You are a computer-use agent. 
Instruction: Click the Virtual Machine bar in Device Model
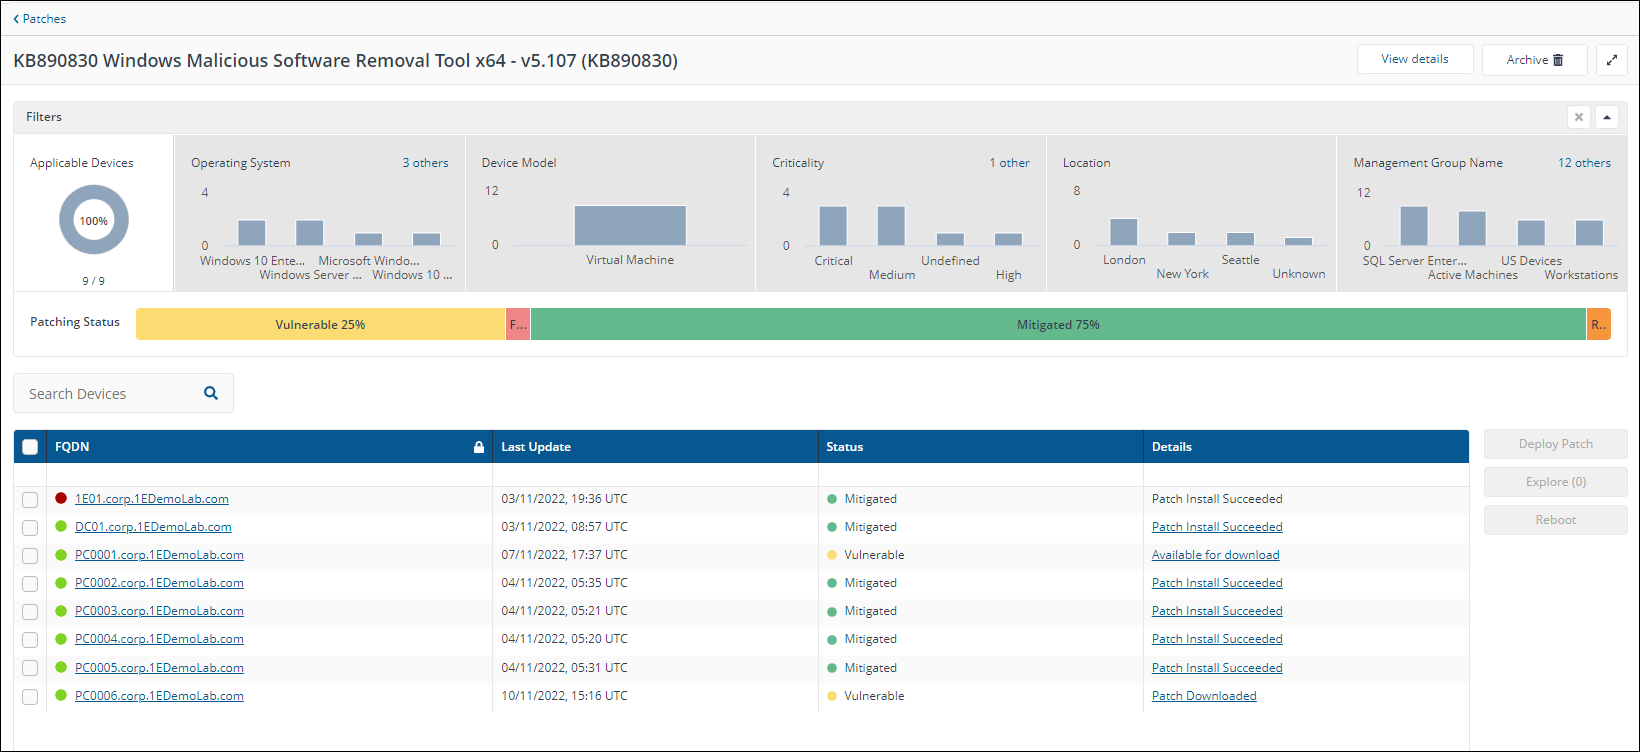[630, 226]
